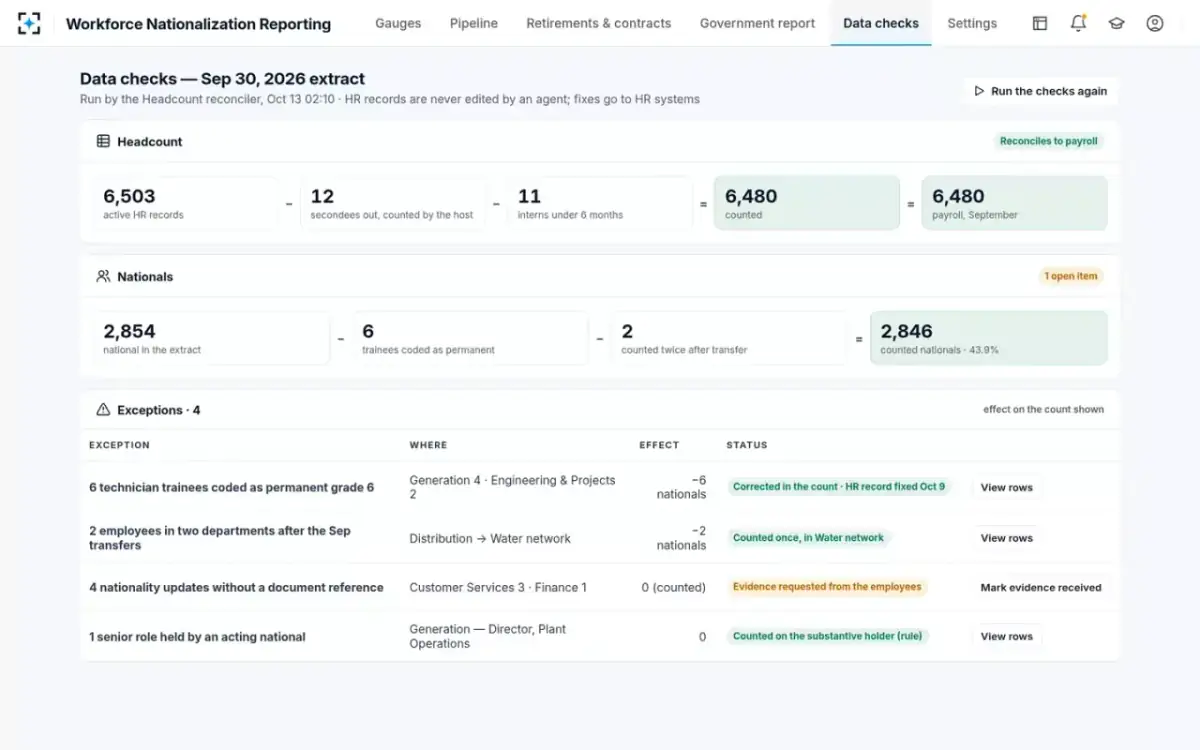Screen dimensions: 1200x750
Task: Click the Status column header
Action: [747, 445]
